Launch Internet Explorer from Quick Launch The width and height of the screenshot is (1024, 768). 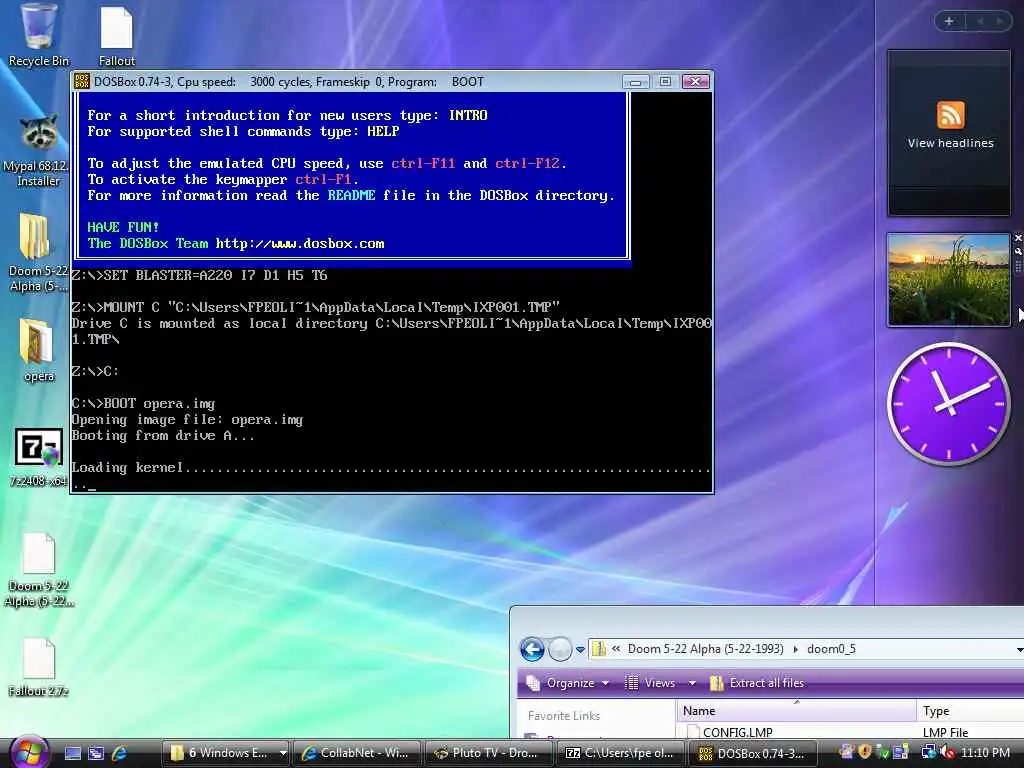pos(119,753)
